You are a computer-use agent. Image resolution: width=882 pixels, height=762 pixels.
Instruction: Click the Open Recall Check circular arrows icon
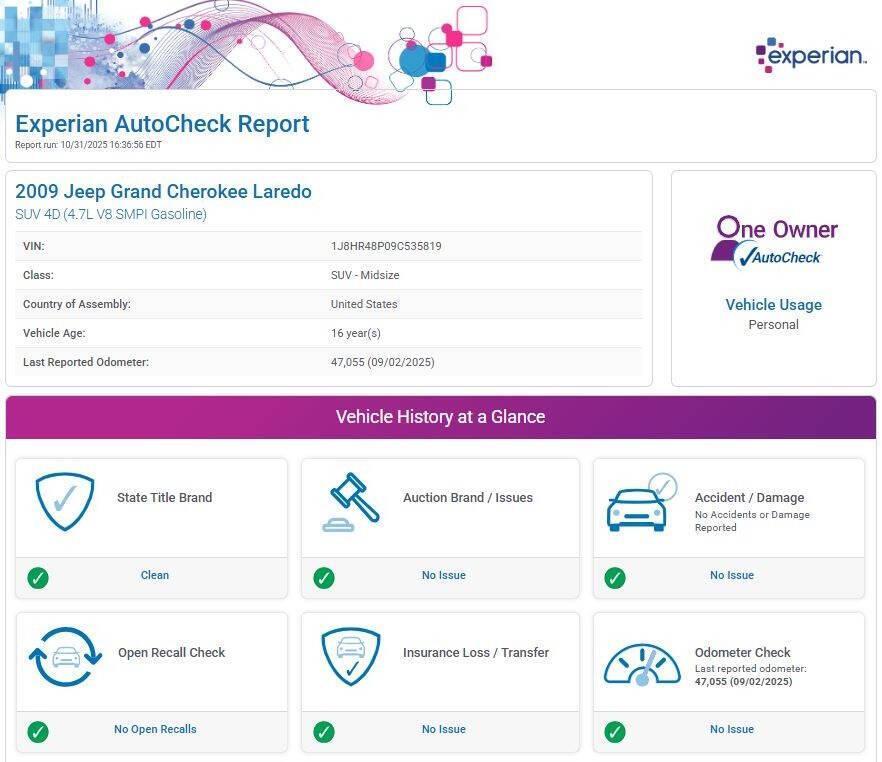65,656
